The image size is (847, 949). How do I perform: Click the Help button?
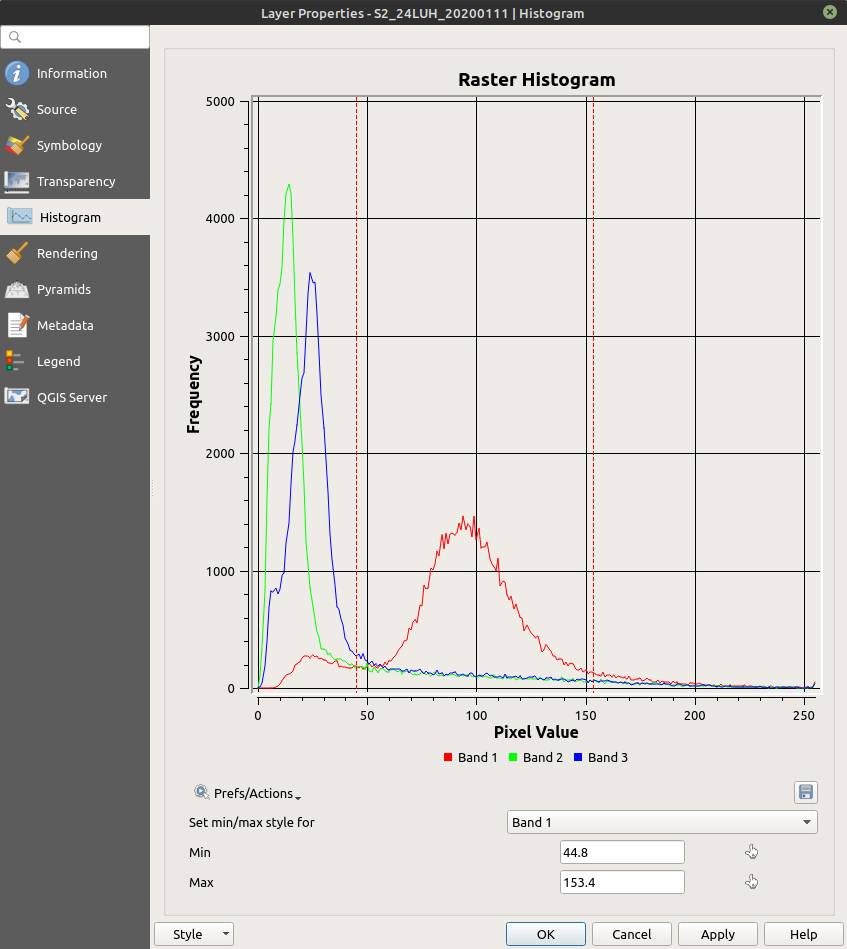pos(803,933)
